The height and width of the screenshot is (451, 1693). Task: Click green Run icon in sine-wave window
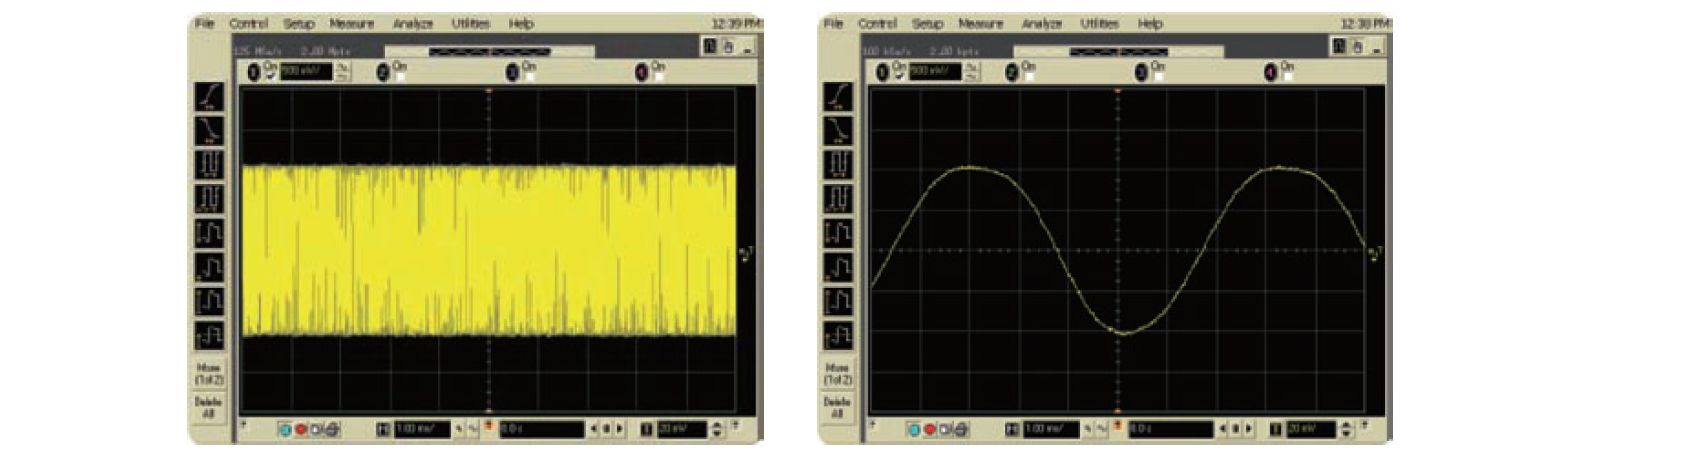[915, 429]
